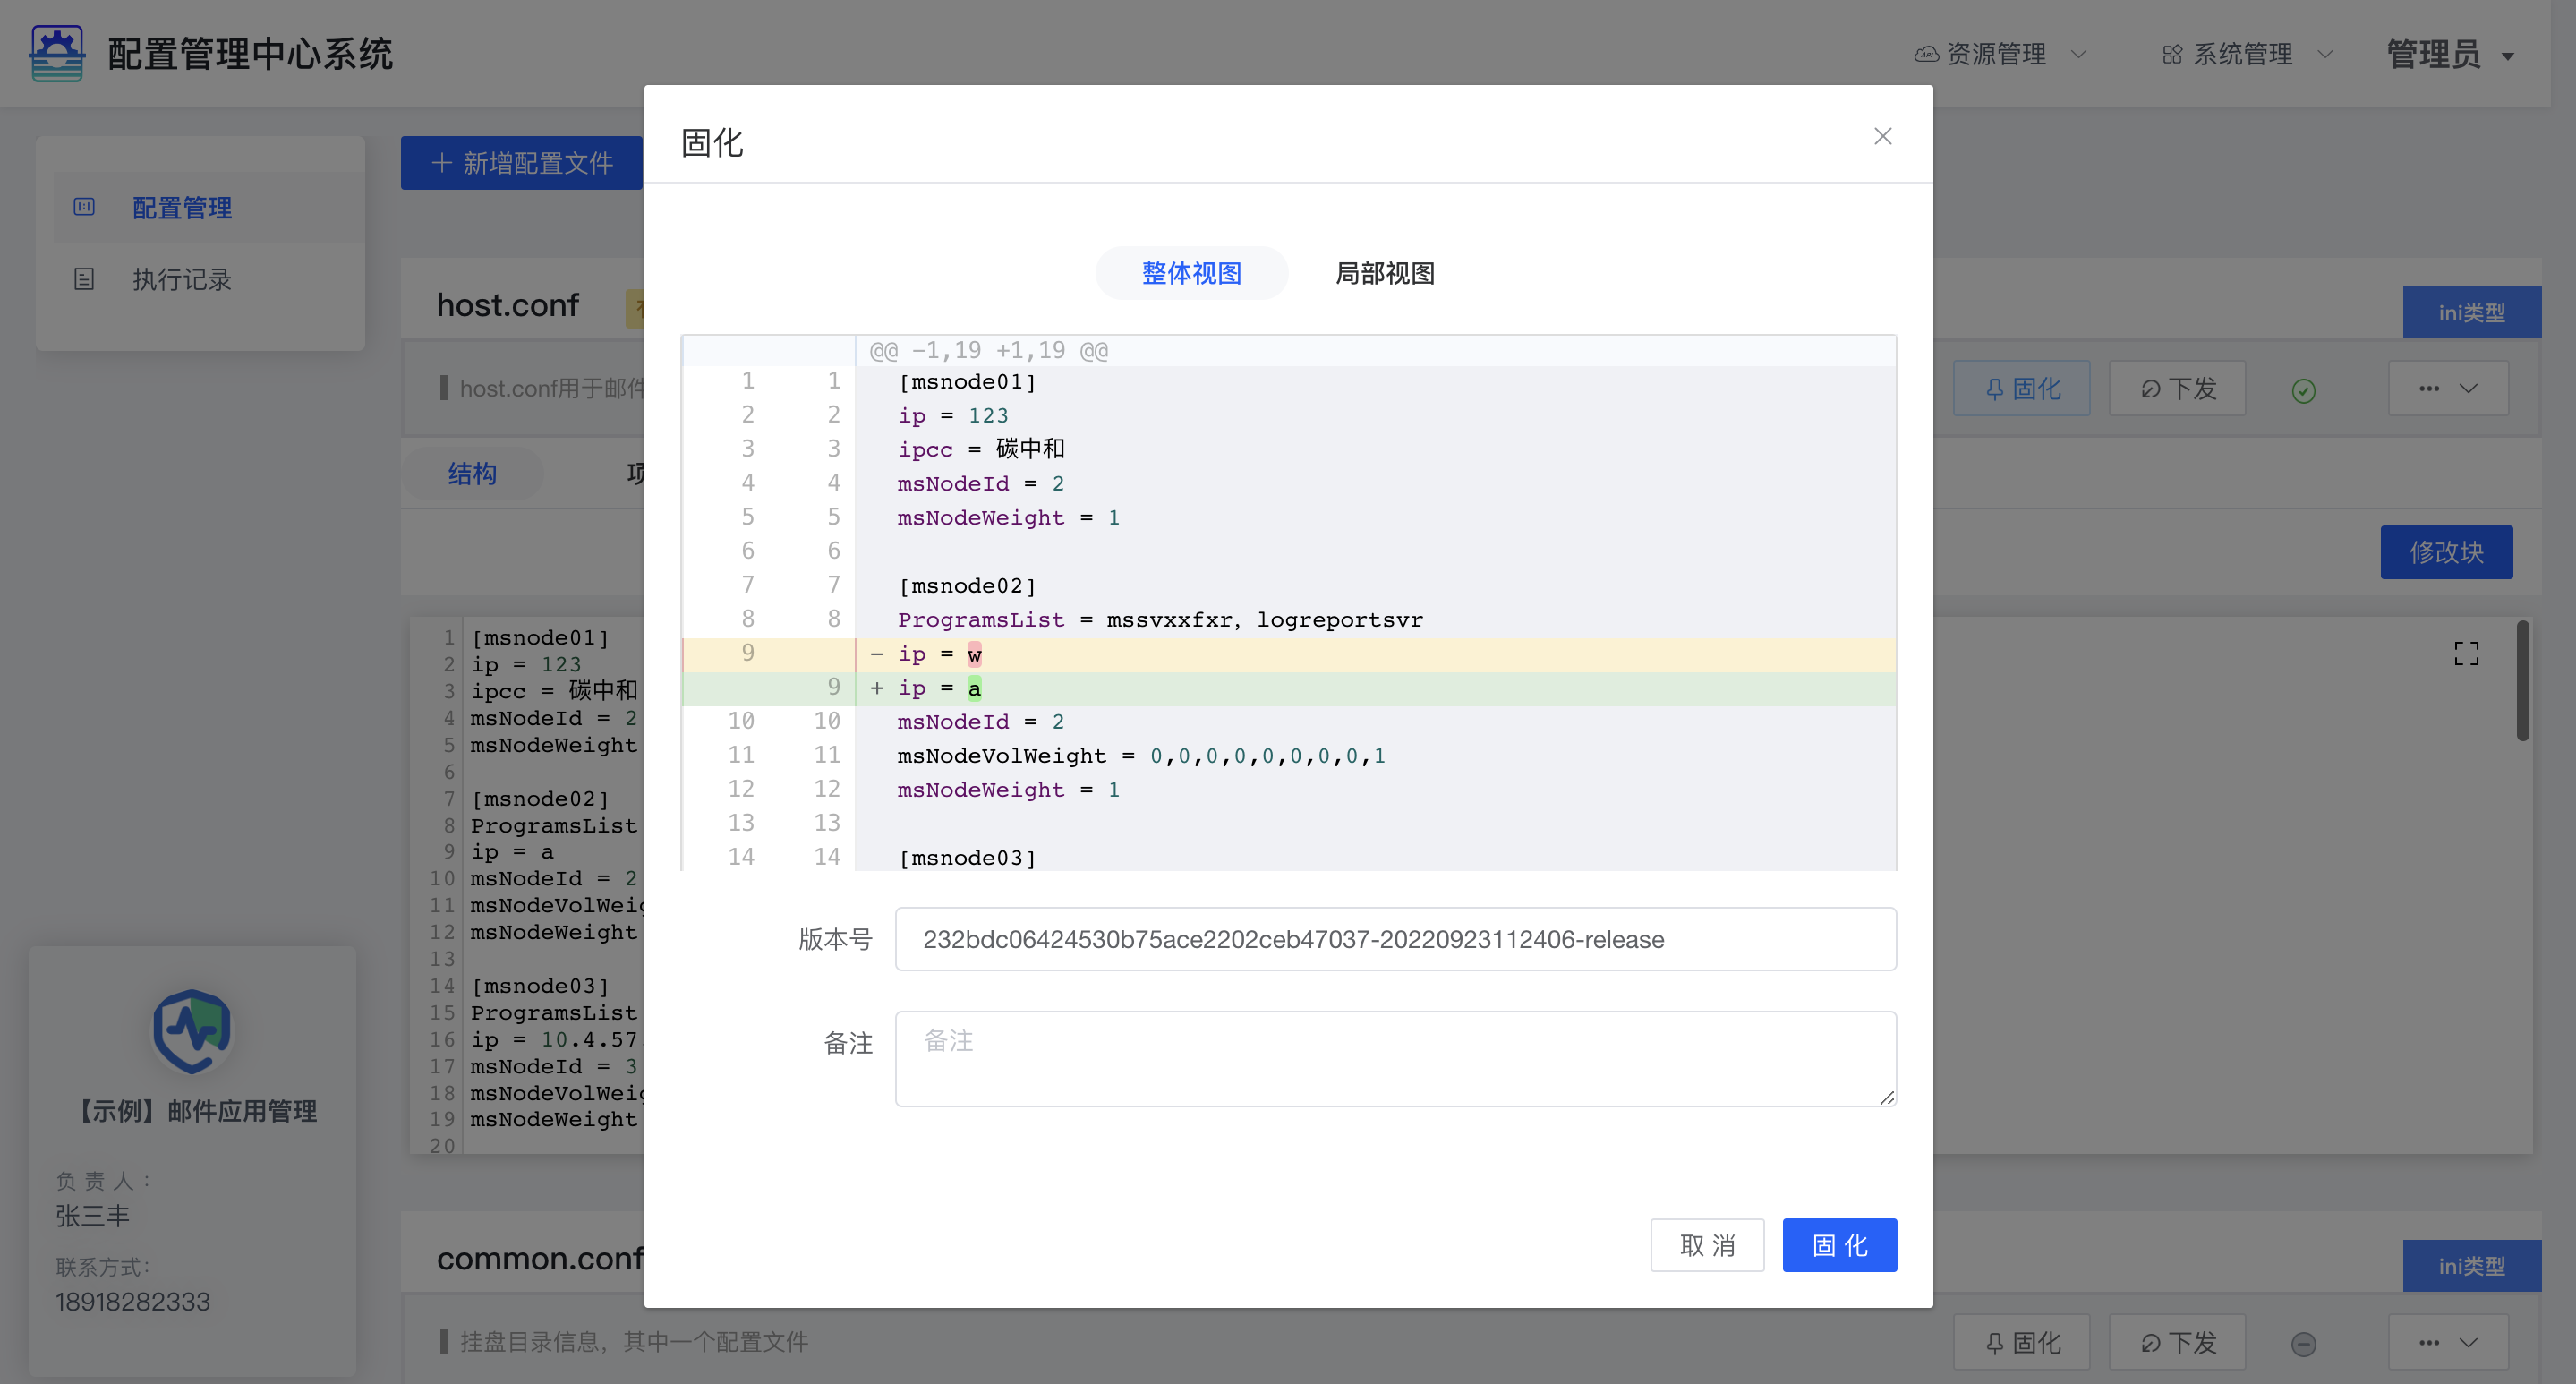The height and width of the screenshot is (1384, 2576).
Task: Click the 固化 button for common.conf
Action: pyautogui.click(x=2021, y=1342)
